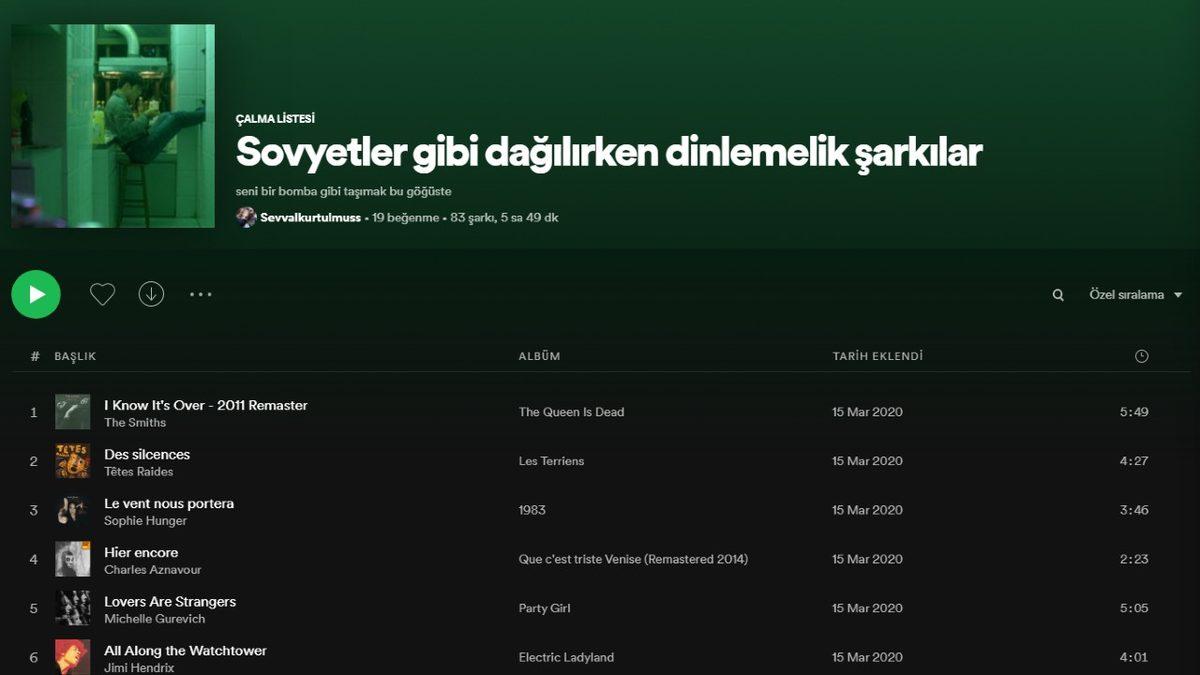
Task: Open the album The Queen Is Dead
Action: click(x=571, y=411)
